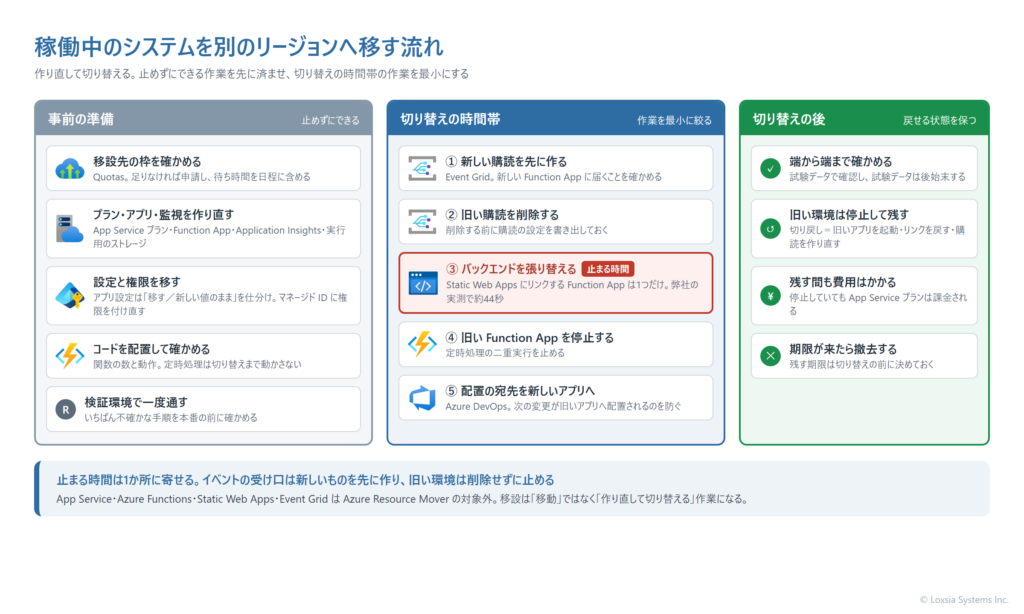Select the 切り替えの時間帯 column header

click(x=556, y=119)
